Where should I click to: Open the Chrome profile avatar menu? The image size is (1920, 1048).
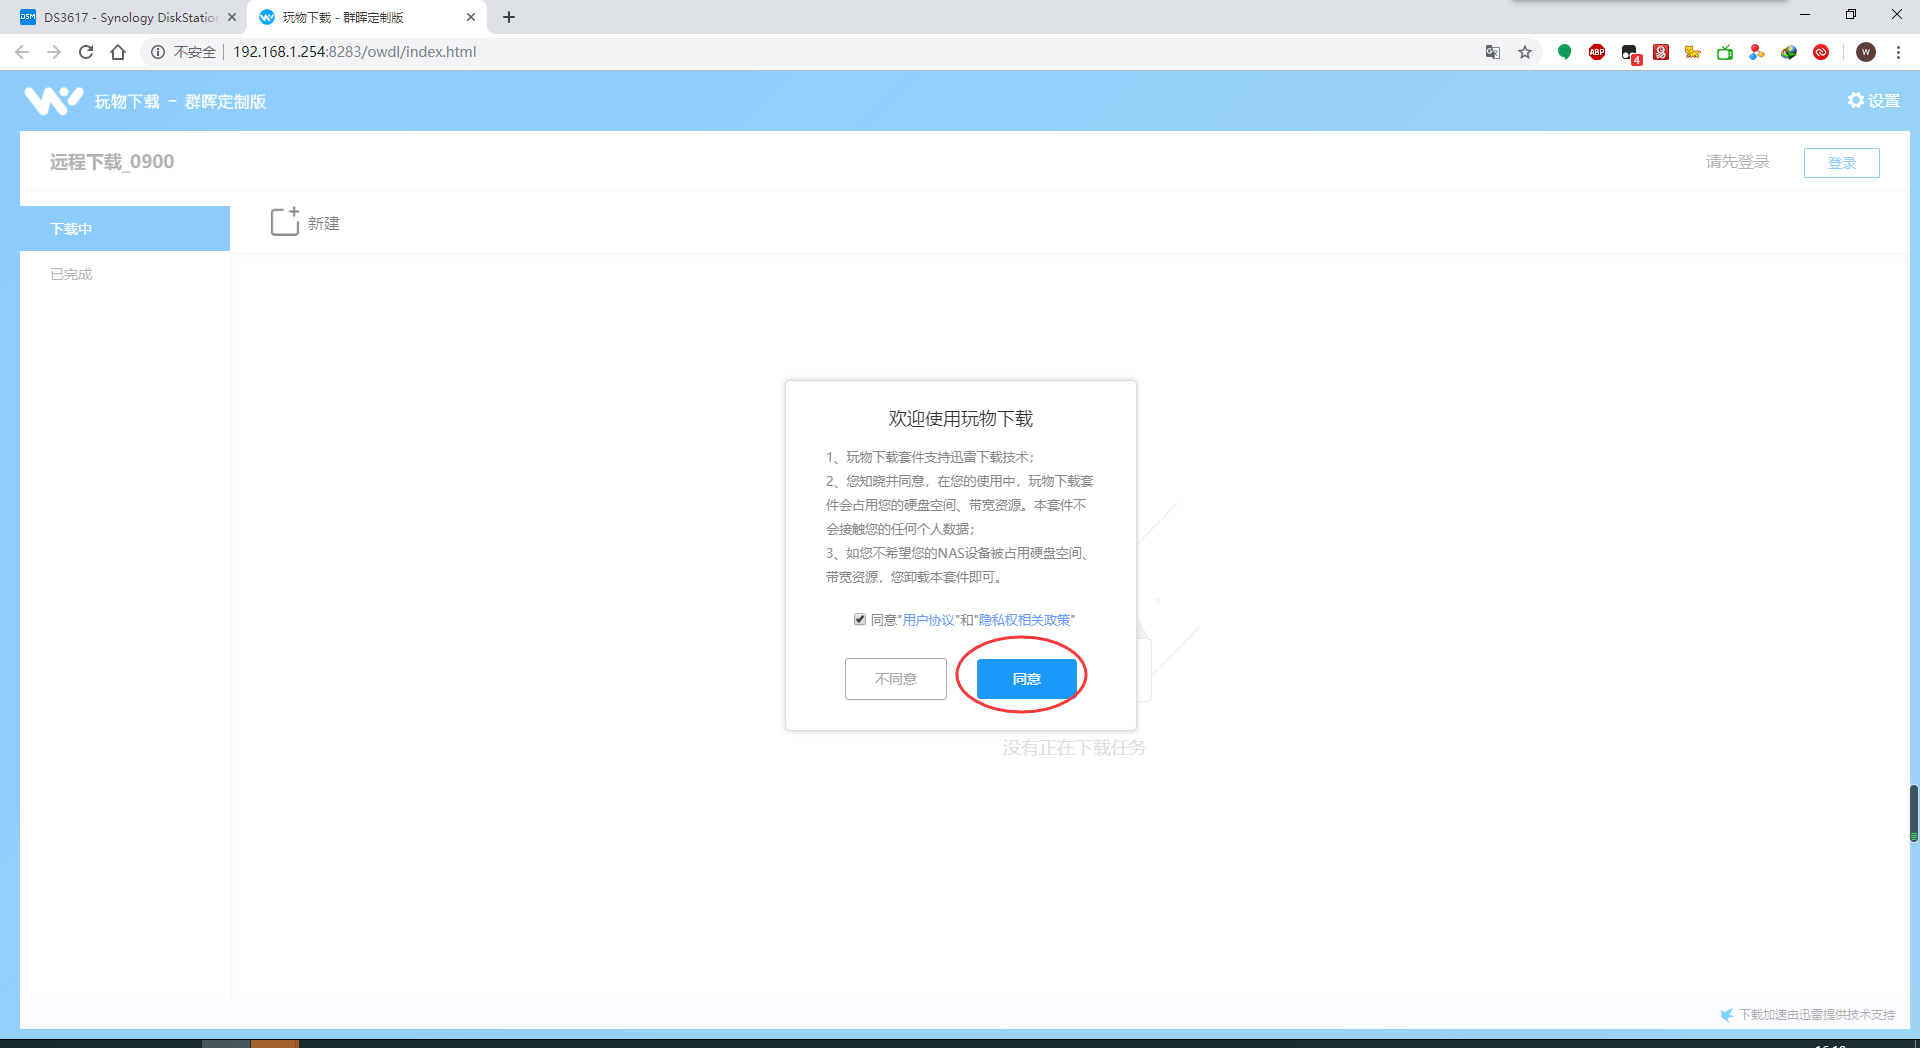pos(1865,52)
